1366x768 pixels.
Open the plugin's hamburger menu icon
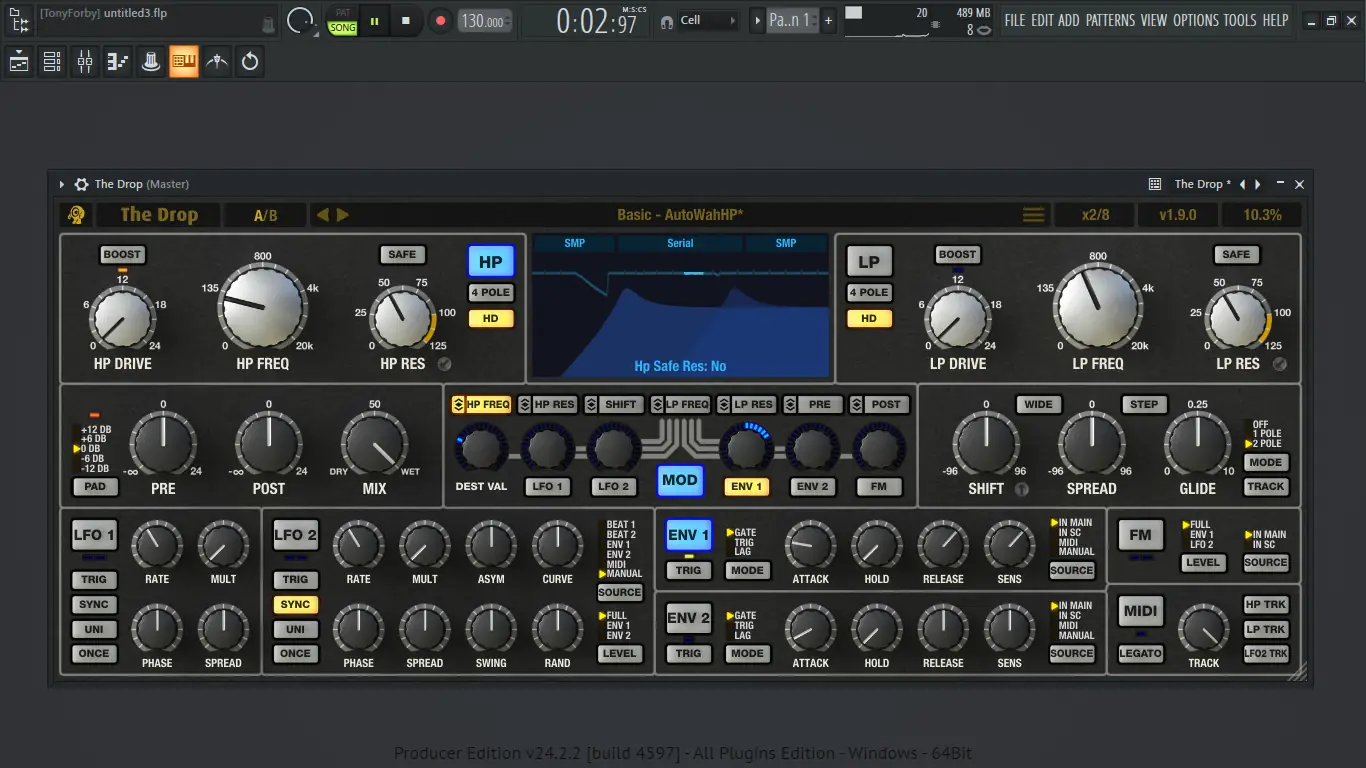click(x=1033, y=215)
